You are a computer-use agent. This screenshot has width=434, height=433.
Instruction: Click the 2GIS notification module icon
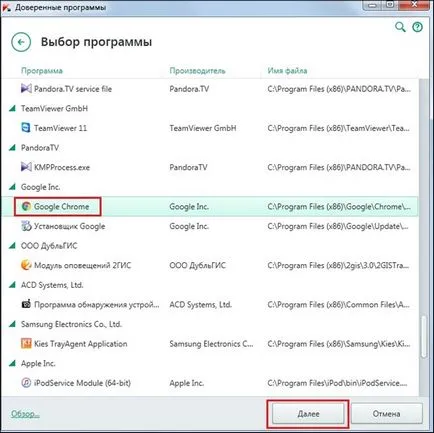(x=26, y=265)
